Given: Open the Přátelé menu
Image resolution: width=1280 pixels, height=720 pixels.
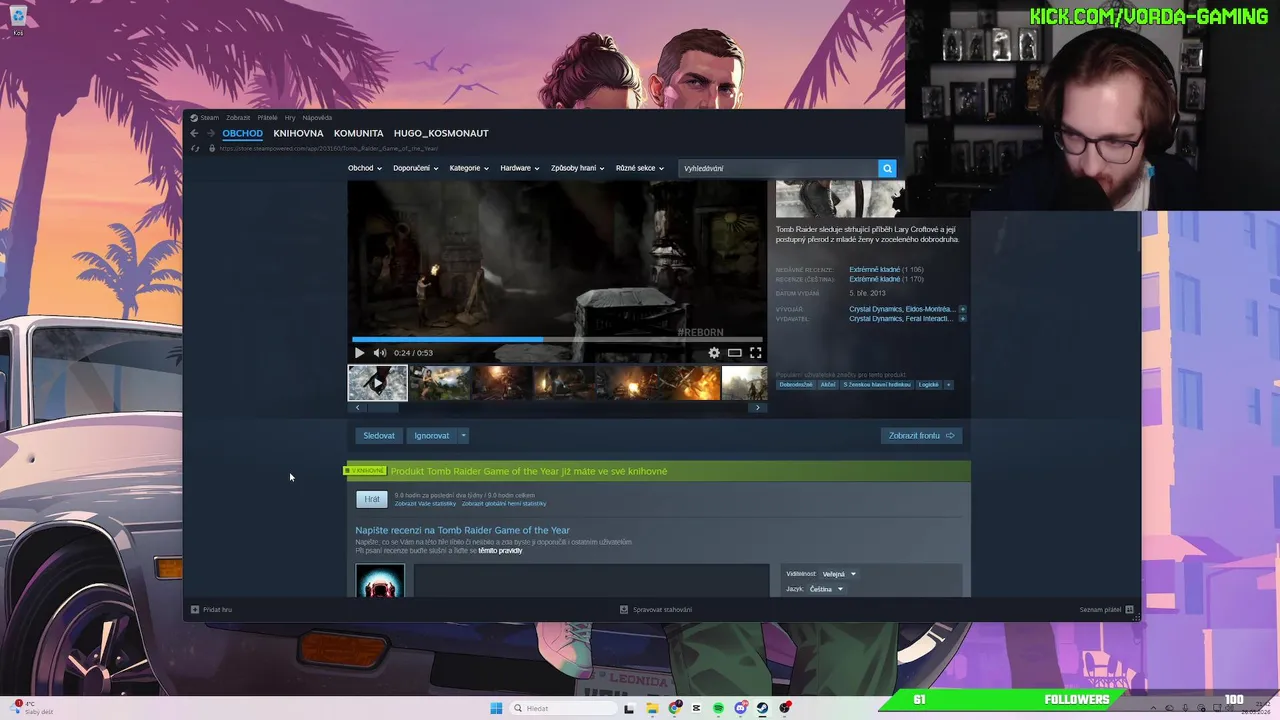Looking at the screenshot, I should point(267,118).
